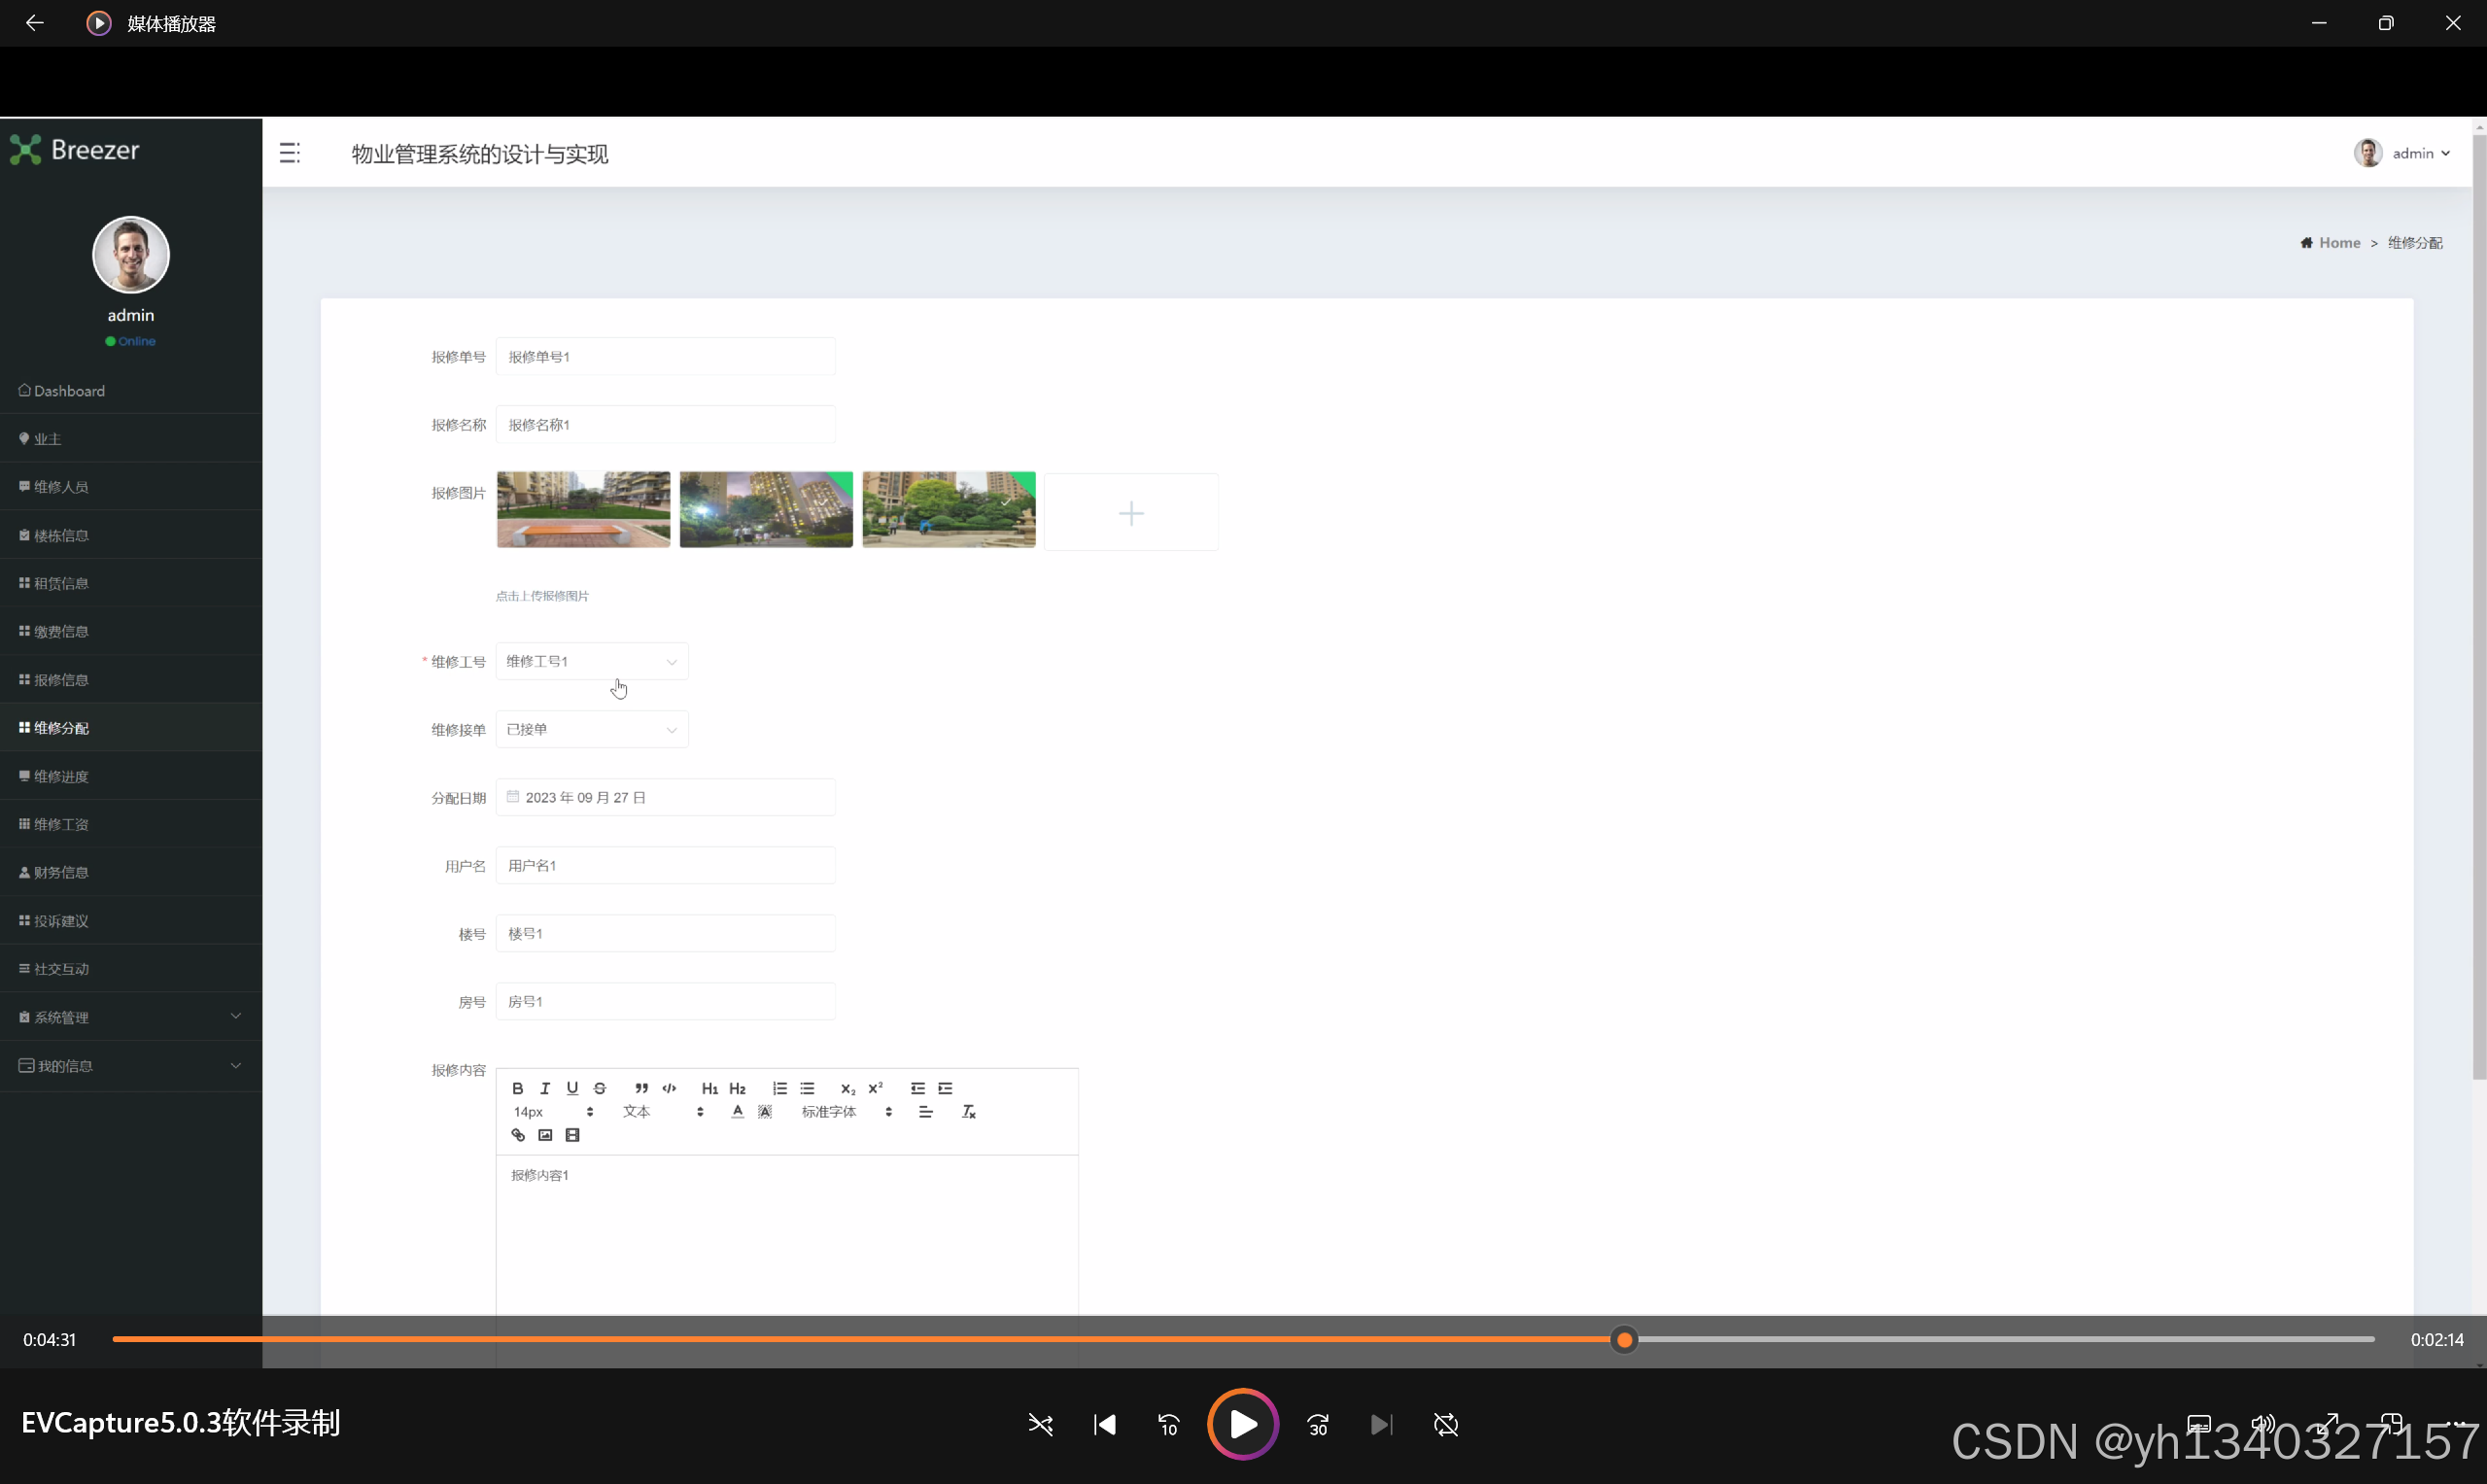Image resolution: width=2487 pixels, height=1484 pixels.
Task: Click the clear formatting icon
Action: coord(968,1112)
